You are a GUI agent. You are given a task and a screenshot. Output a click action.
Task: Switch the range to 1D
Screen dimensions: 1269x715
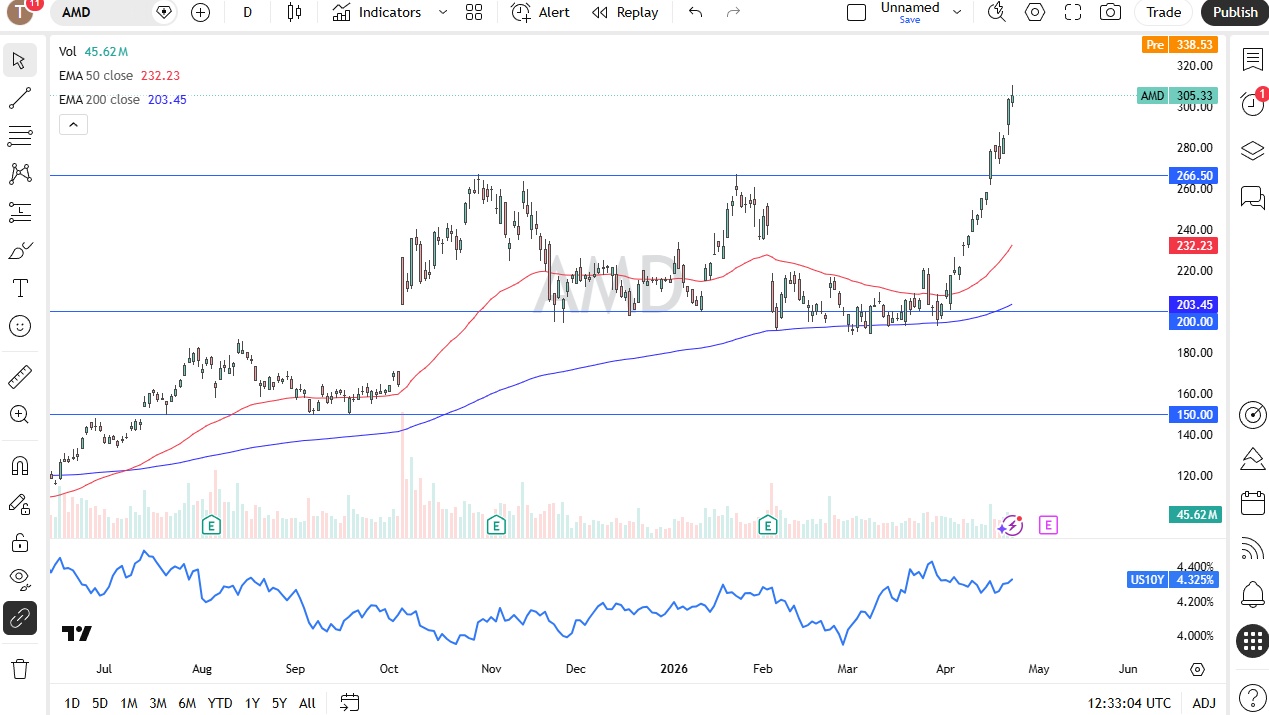click(72, 703)
